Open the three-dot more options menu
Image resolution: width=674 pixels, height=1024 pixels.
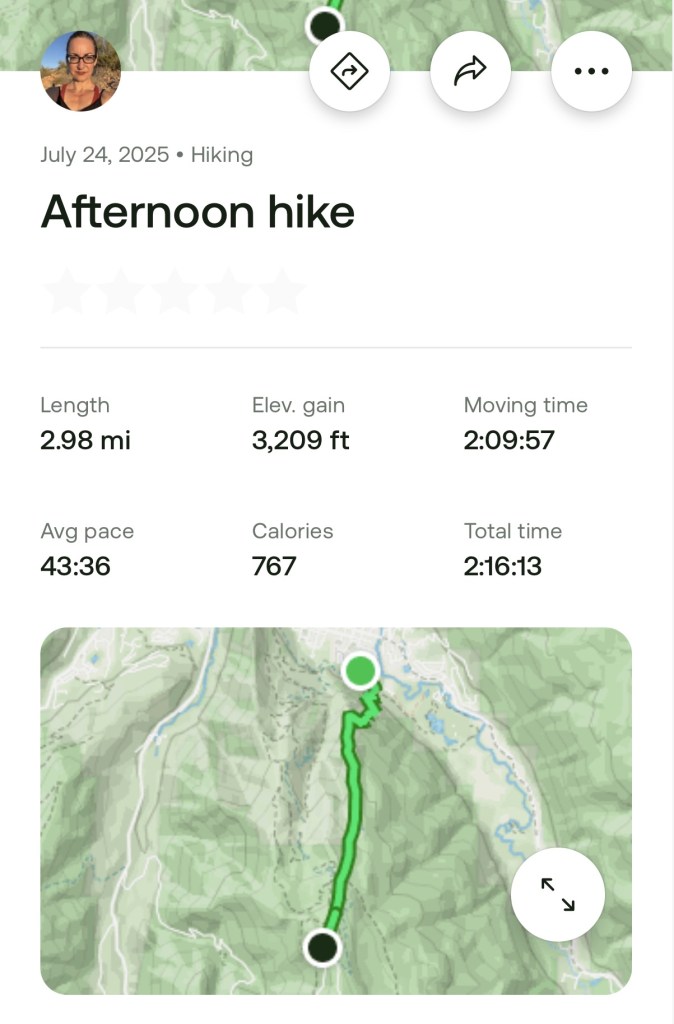[x=591, y=71]
